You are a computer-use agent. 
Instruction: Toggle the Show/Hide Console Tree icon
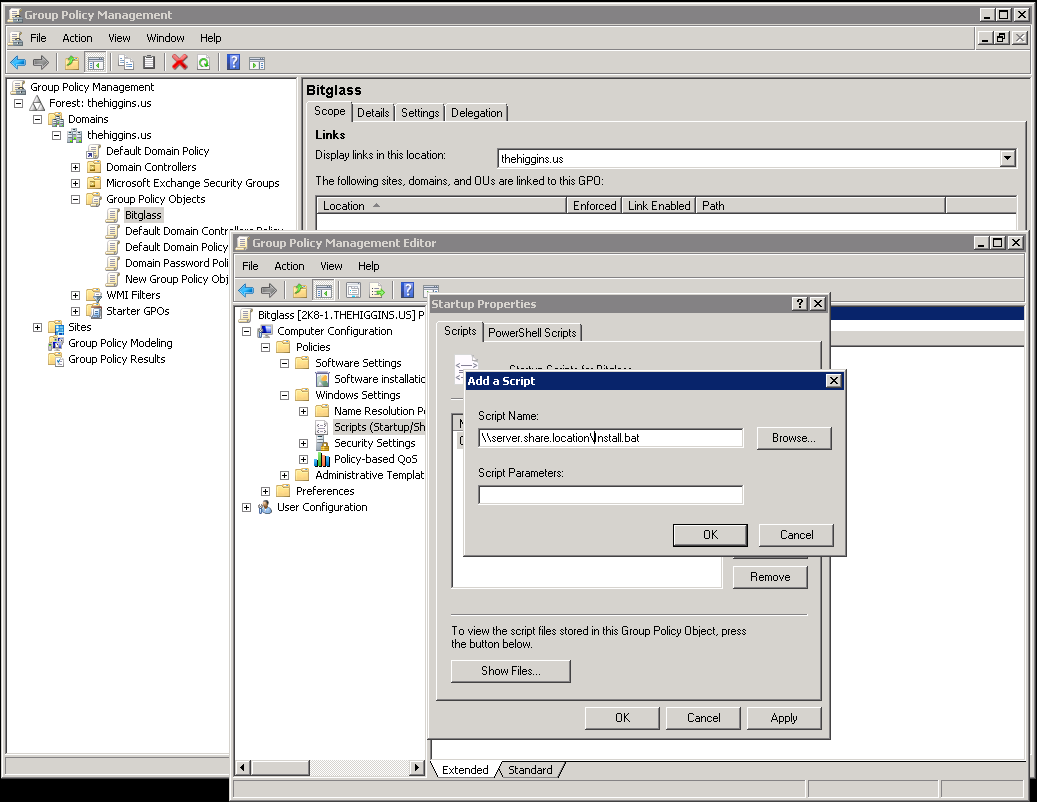click(94, 62)
